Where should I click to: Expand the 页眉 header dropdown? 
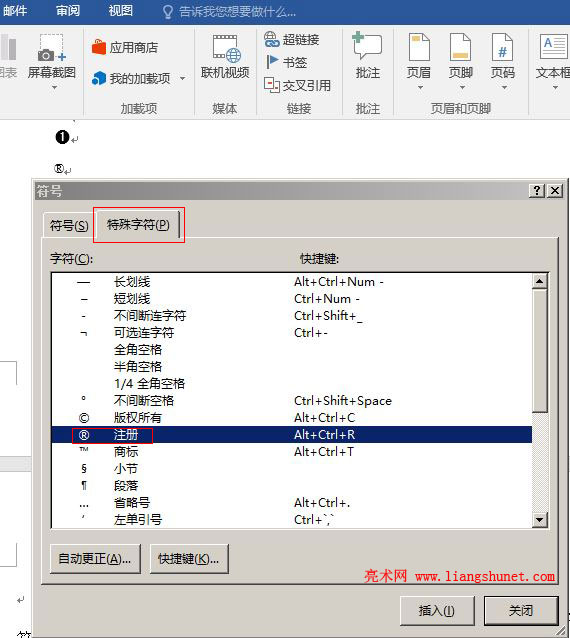420,87
